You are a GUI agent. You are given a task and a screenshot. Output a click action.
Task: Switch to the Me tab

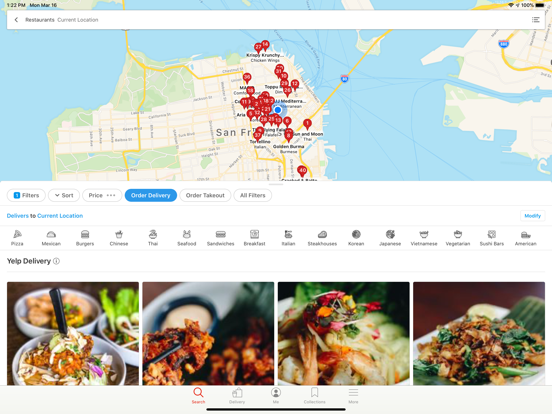point(276,395)
